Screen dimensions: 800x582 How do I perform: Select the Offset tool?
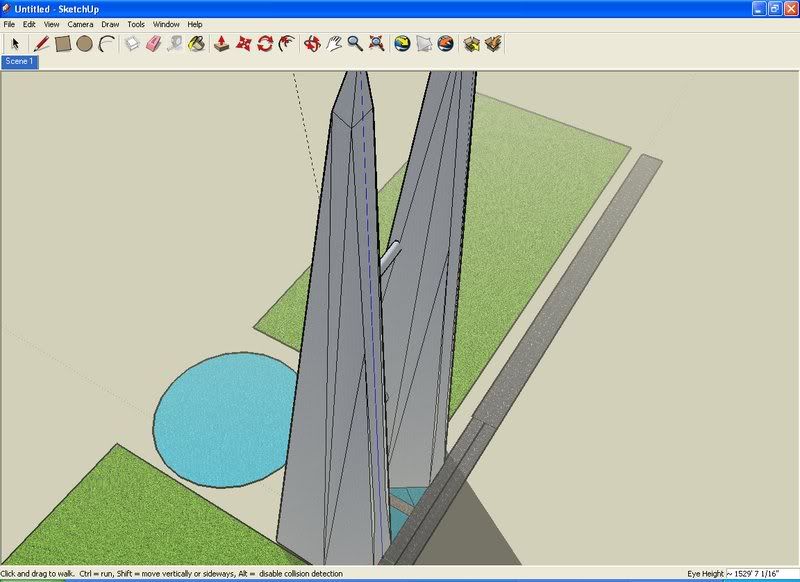[287, 43]
